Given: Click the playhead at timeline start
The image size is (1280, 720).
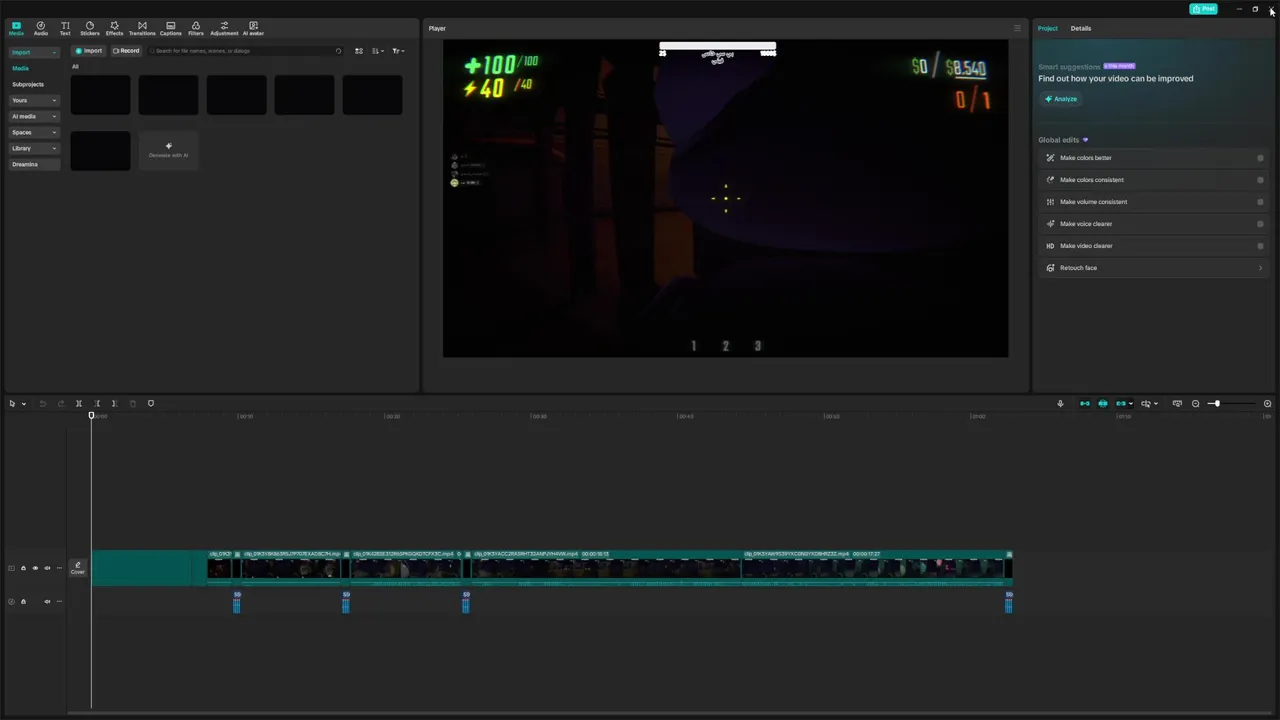Looking at the screenshot, I should 91,415.
